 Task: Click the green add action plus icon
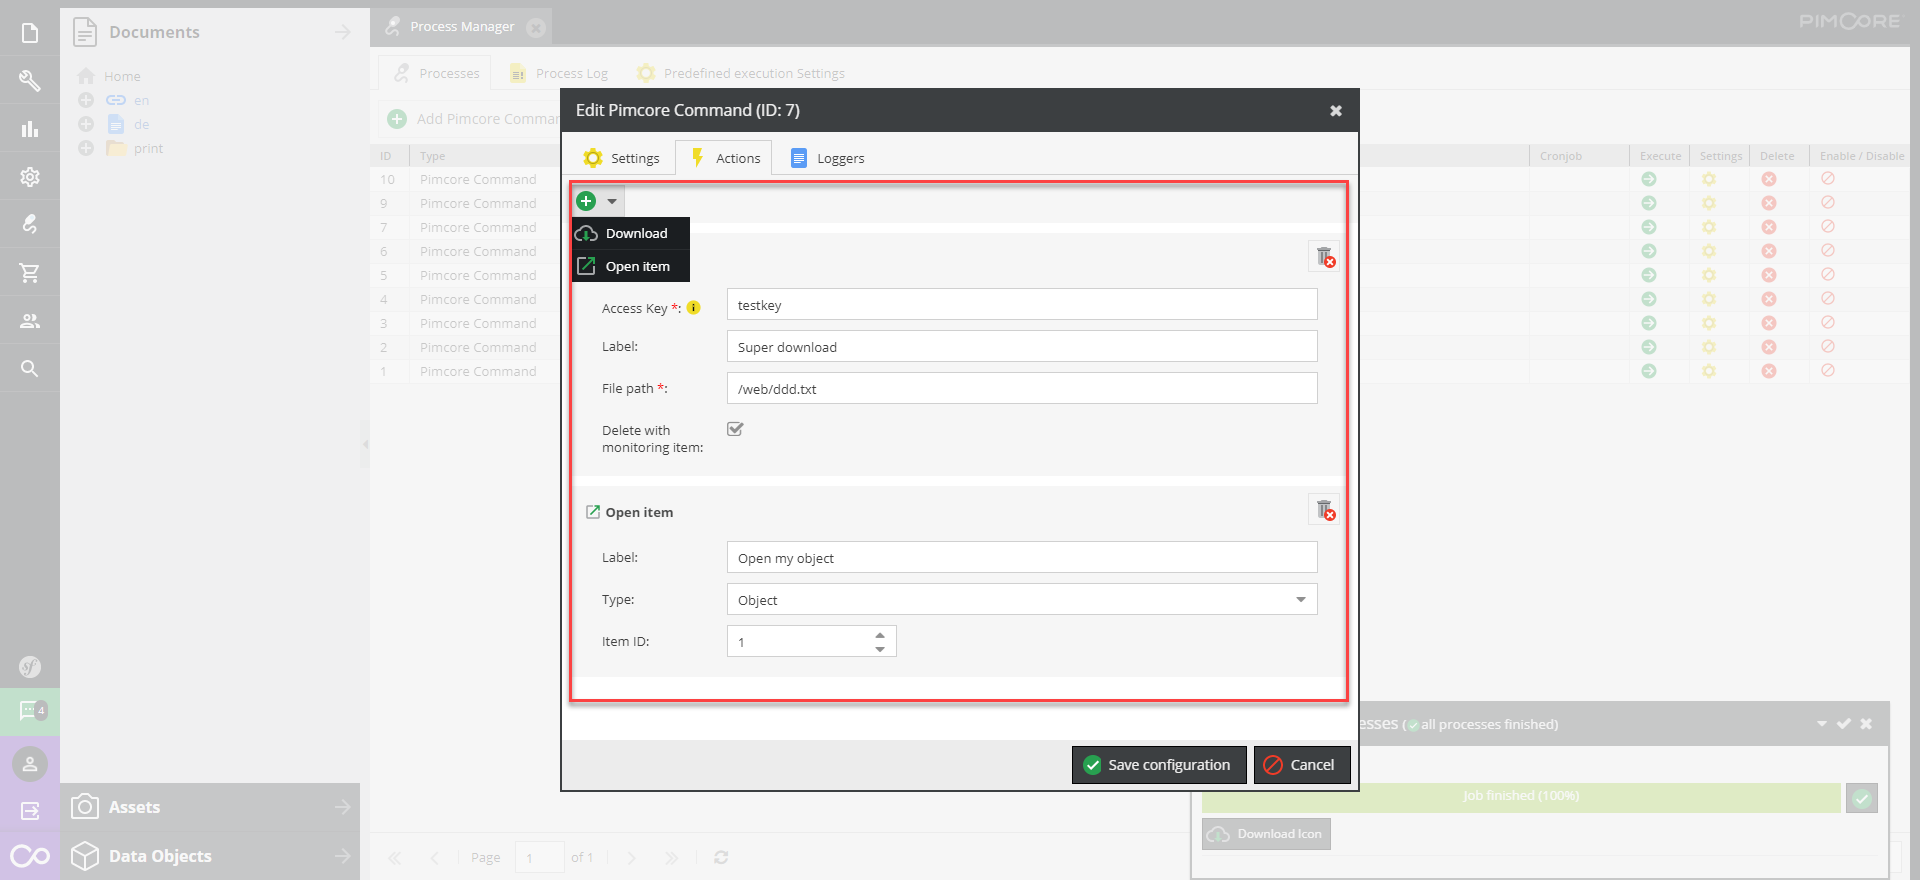pos(587,201)
